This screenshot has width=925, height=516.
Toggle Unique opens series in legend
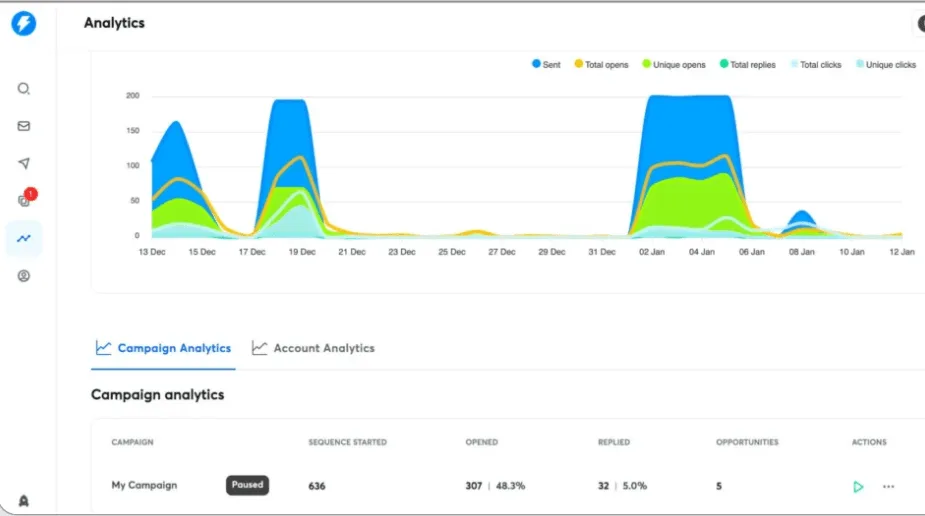(x=673, y=65)
